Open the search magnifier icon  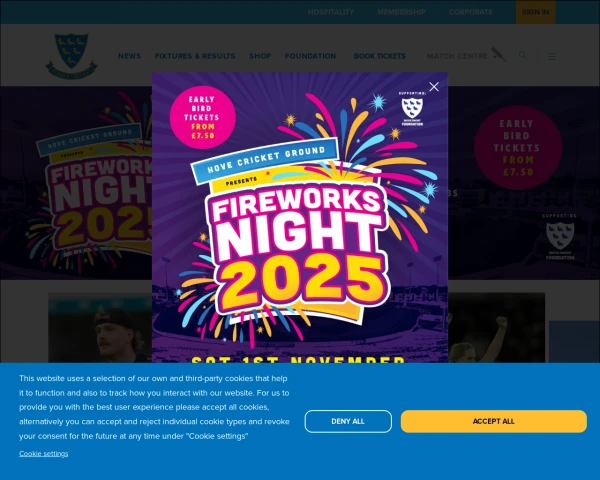click(x=523, y=55)
